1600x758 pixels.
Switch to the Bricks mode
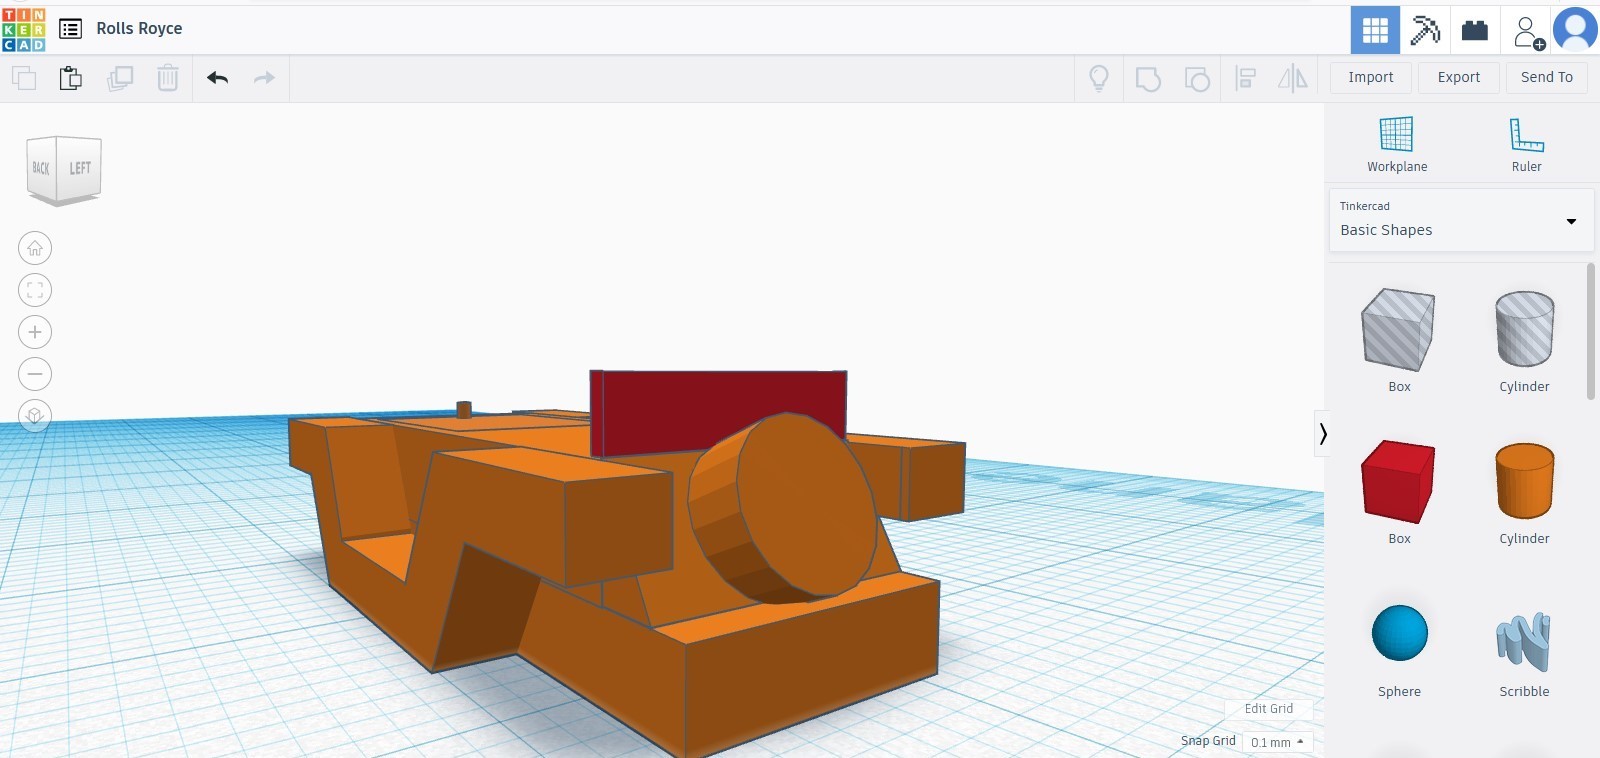[1475, 30]
